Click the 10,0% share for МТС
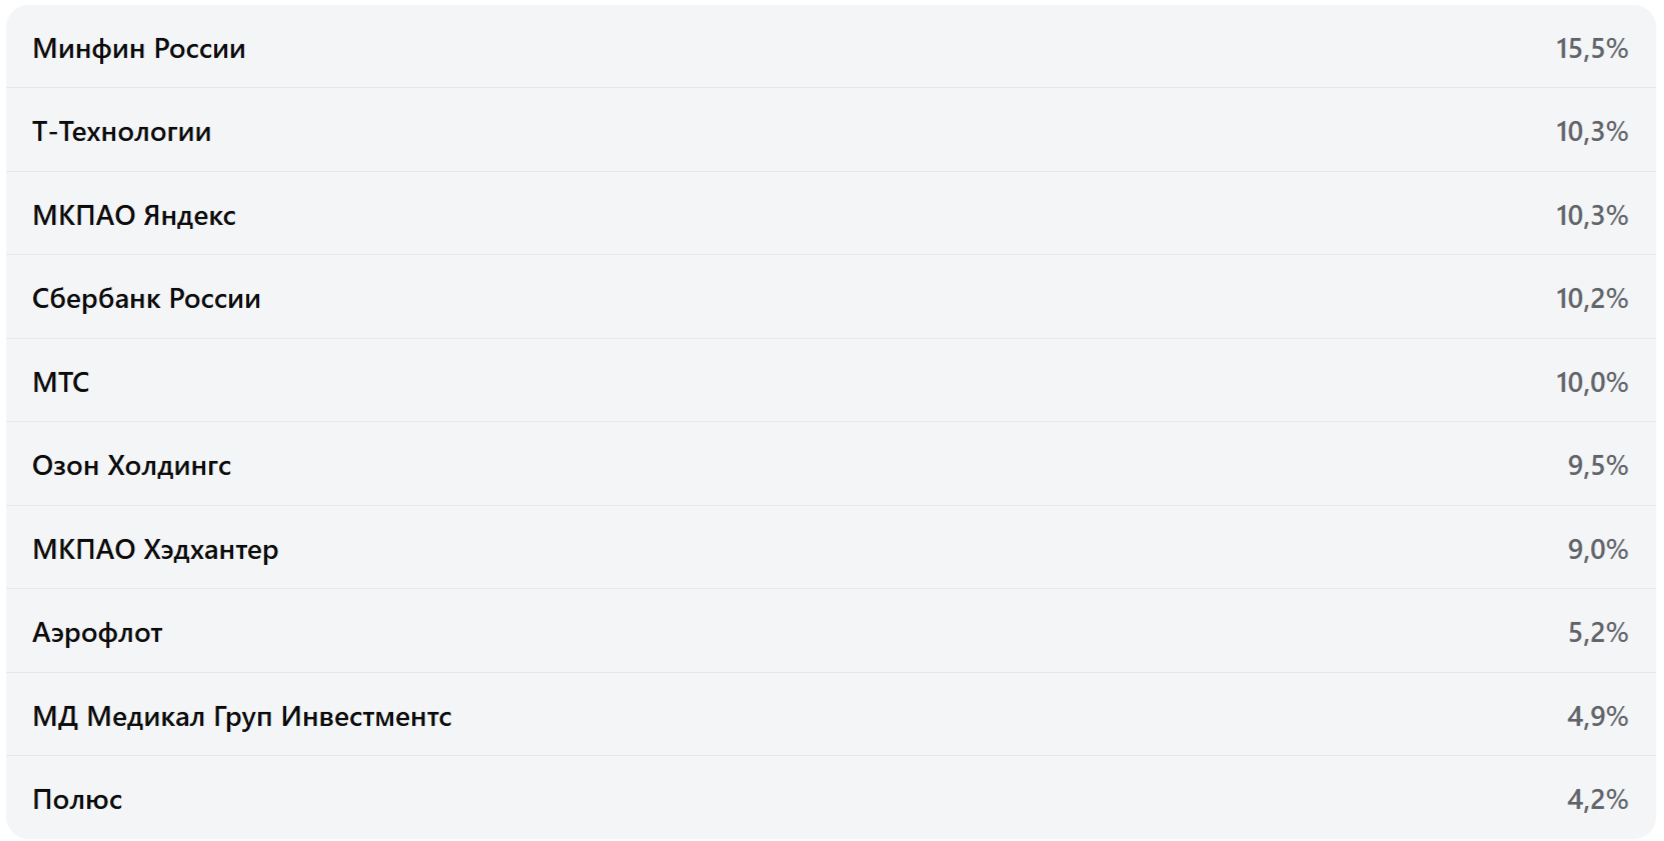Viewport: 1664px width, 841px height. 1591,382
